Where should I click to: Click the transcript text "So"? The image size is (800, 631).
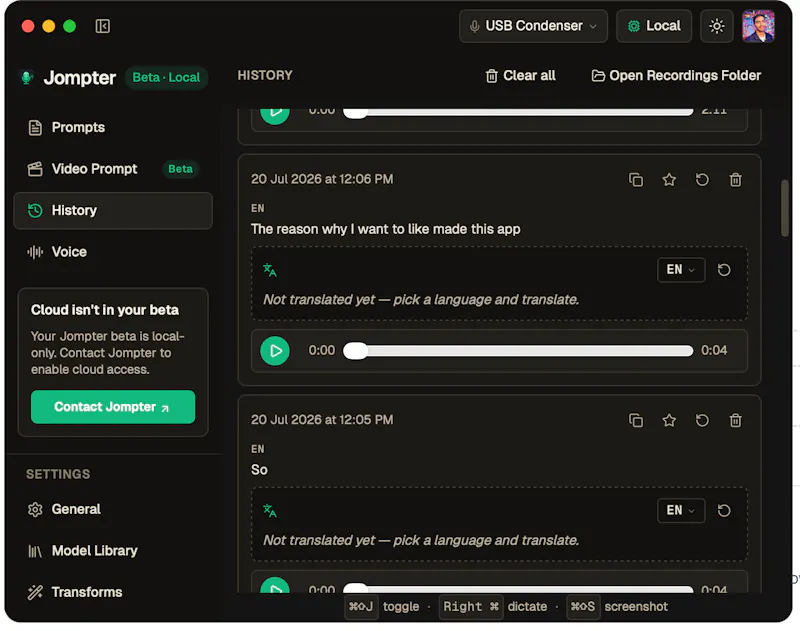click(x=259, y=470)
